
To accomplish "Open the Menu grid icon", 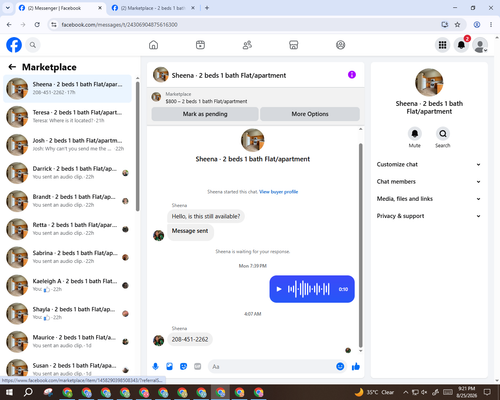I will click(442, 45).
